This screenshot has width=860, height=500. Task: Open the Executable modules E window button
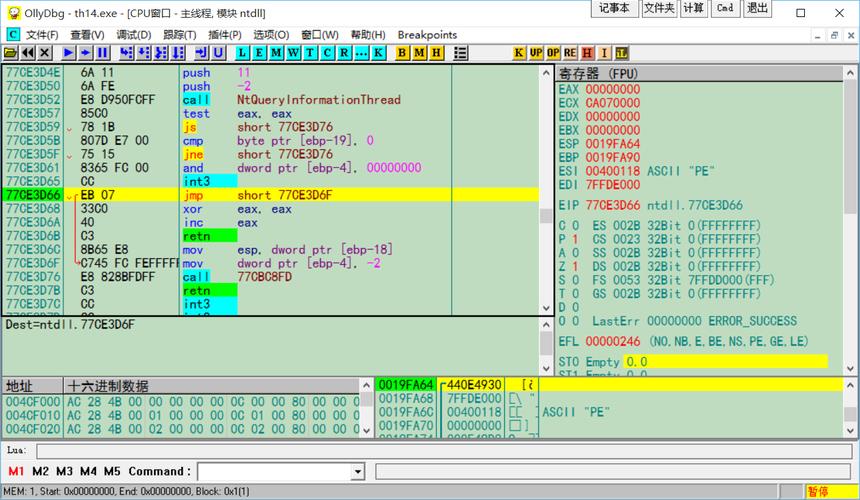260,52
